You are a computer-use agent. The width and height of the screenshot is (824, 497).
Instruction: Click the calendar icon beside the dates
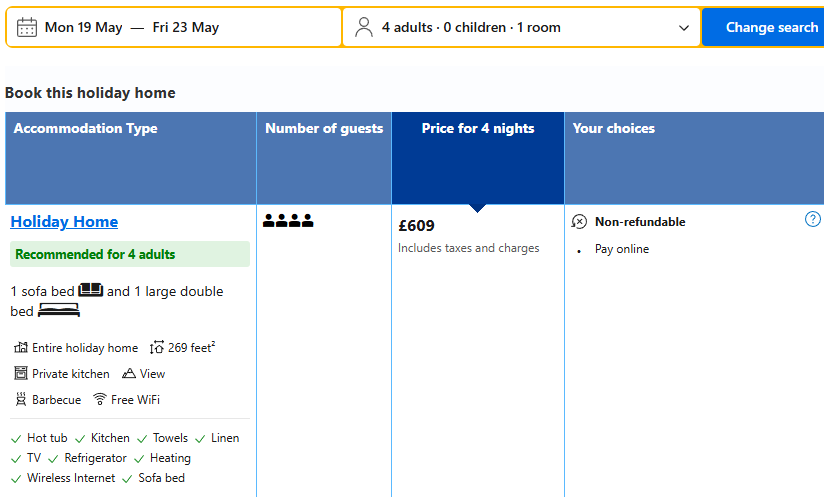[27, 27]
